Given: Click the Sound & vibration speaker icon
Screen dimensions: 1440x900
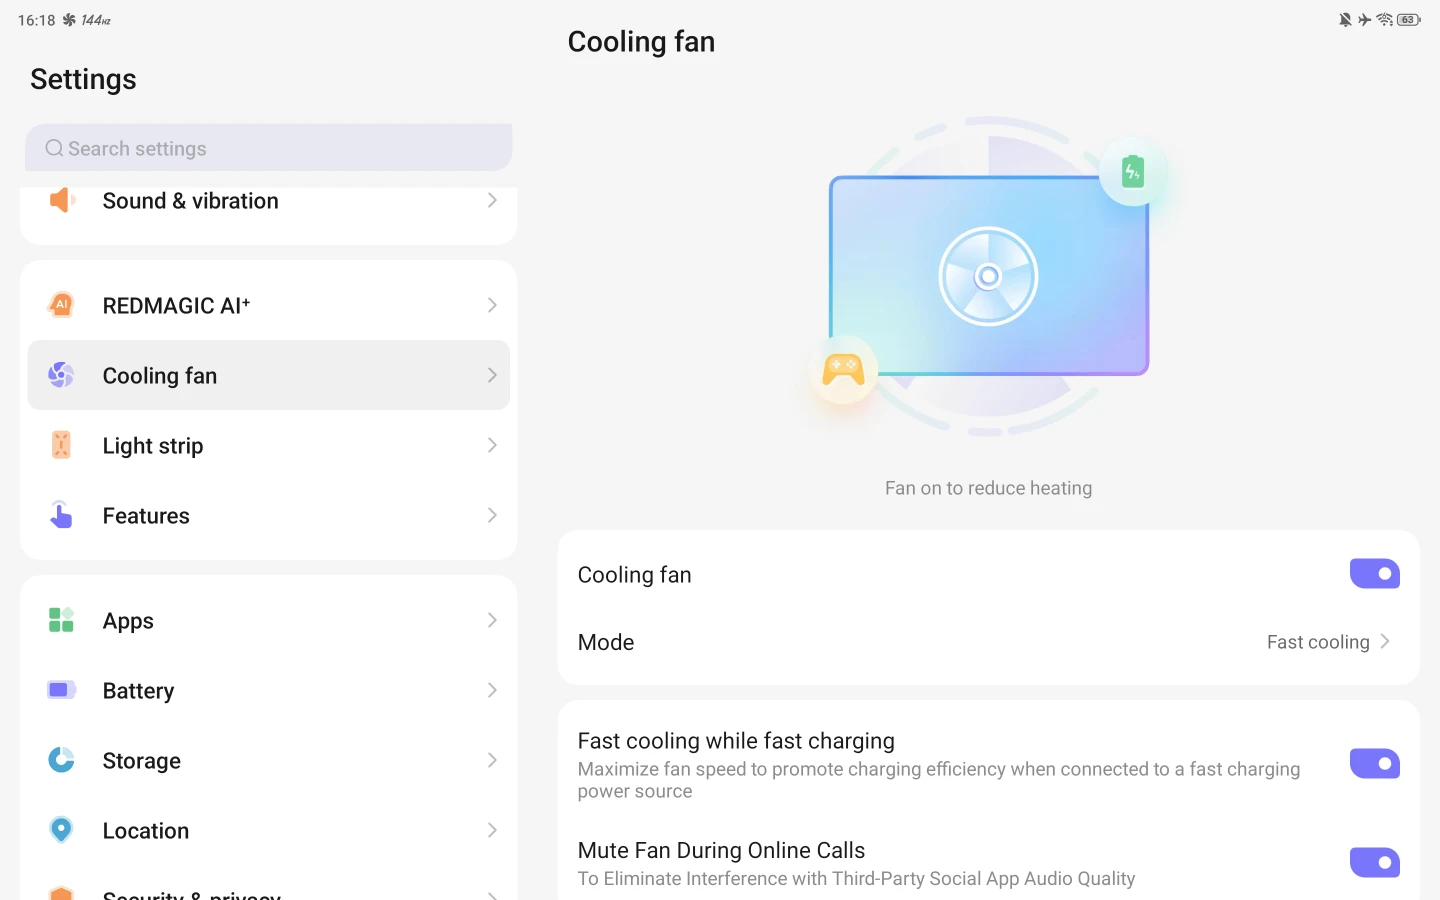Looking at the screenshot, I should click(62, 200).
